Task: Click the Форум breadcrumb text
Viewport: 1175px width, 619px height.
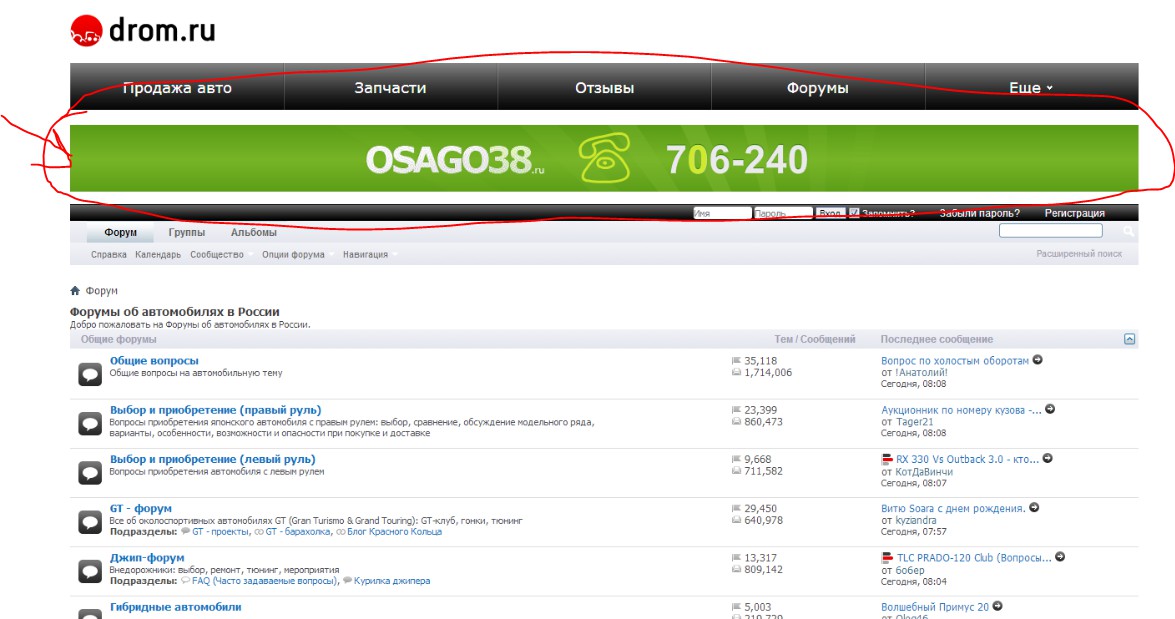Action: click(101, 291)
